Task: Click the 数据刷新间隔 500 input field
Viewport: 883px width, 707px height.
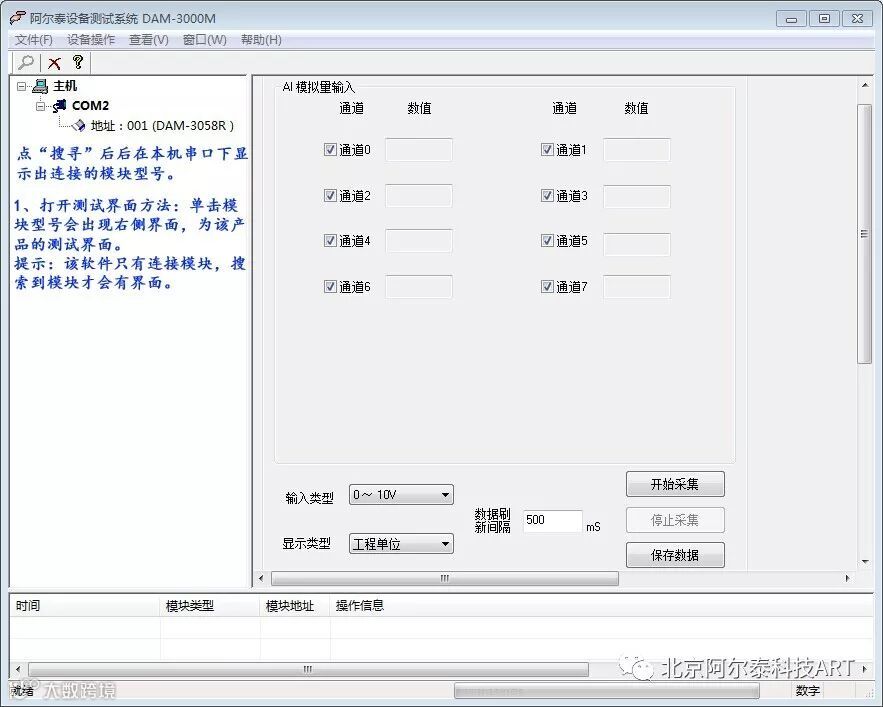Action: 552,521
